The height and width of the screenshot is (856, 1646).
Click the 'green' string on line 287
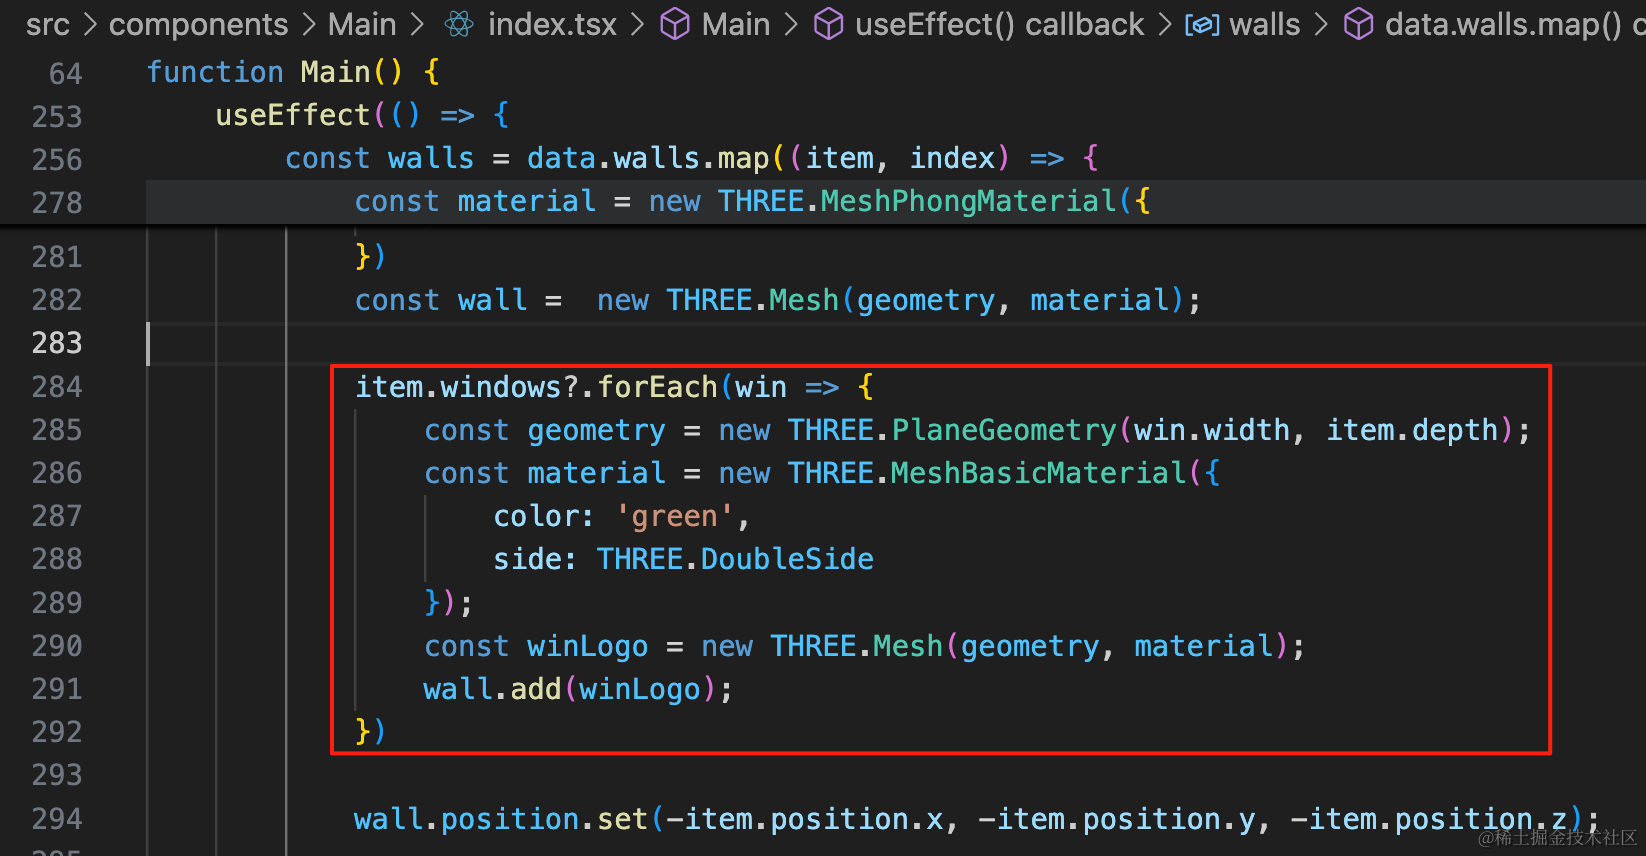[x=675, y=516]
